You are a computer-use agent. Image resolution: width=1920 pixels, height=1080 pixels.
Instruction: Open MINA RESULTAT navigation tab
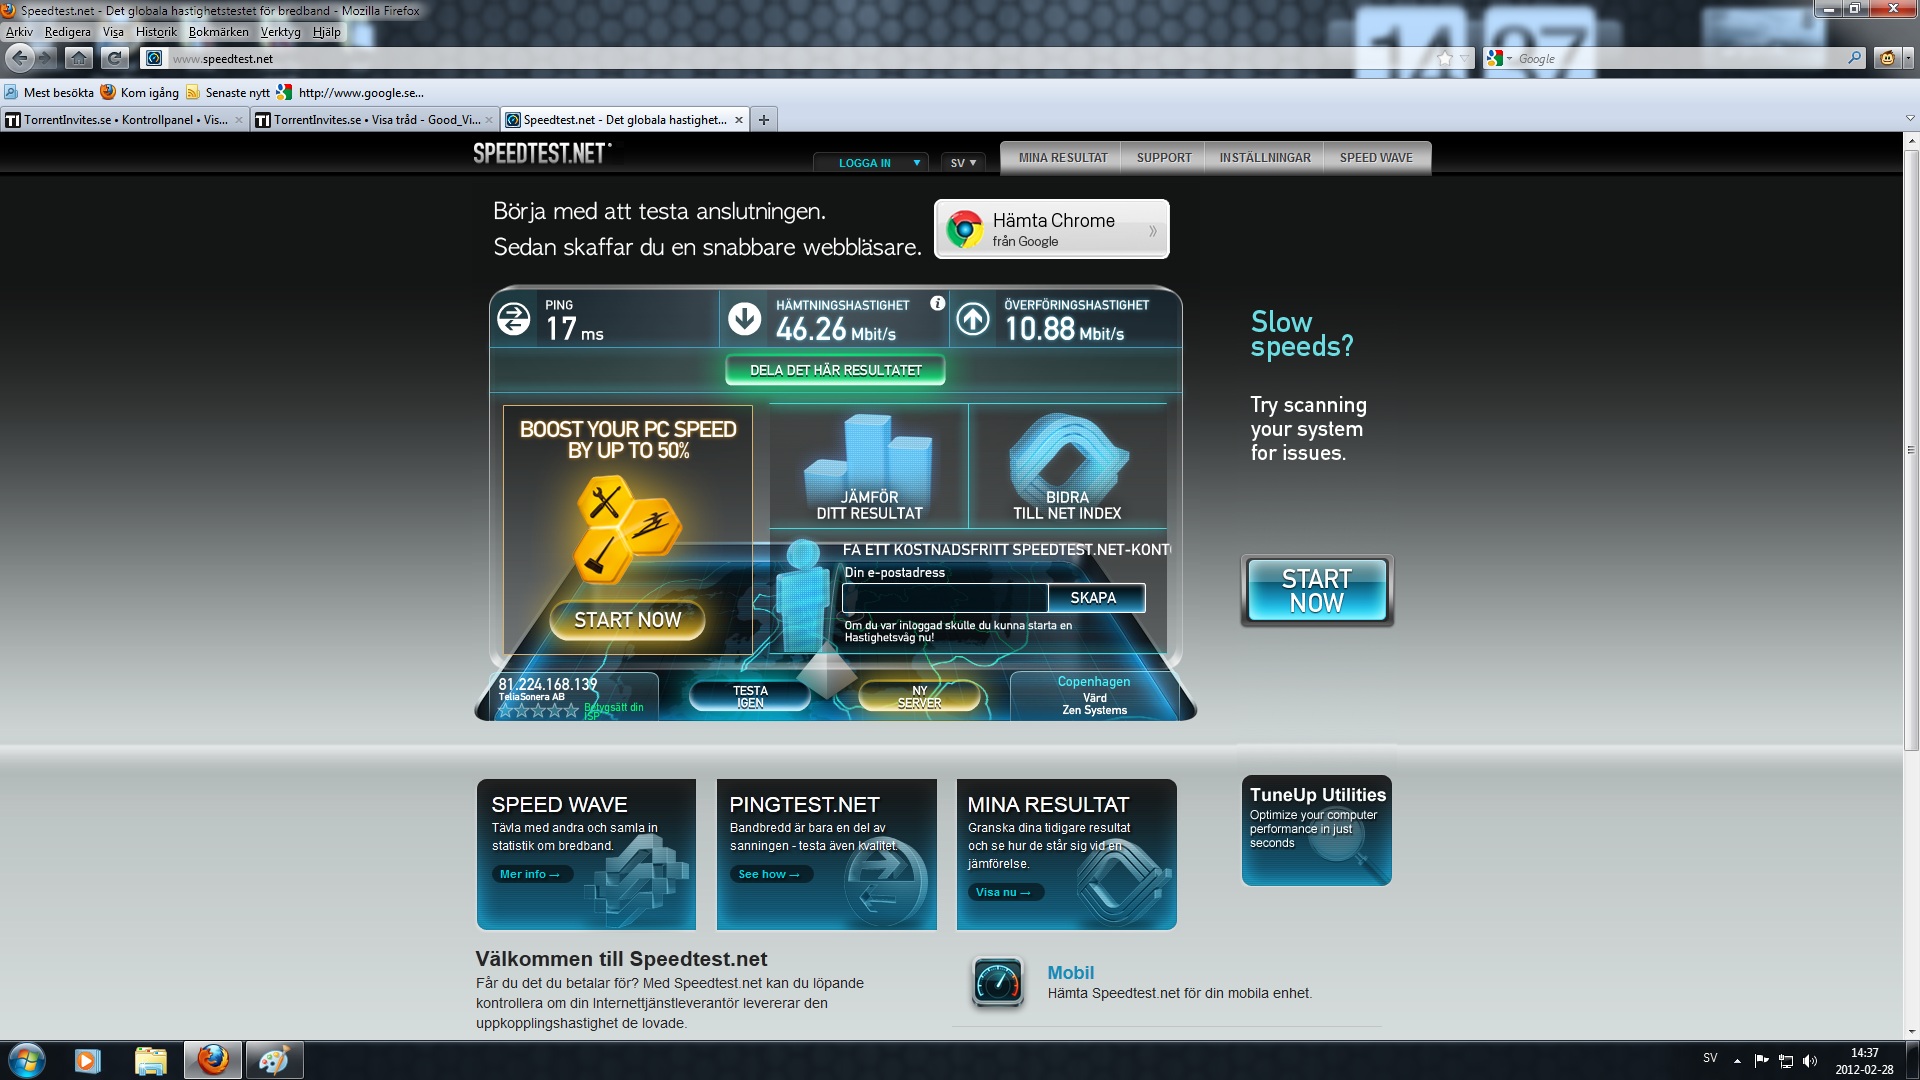click(1063, 158)
